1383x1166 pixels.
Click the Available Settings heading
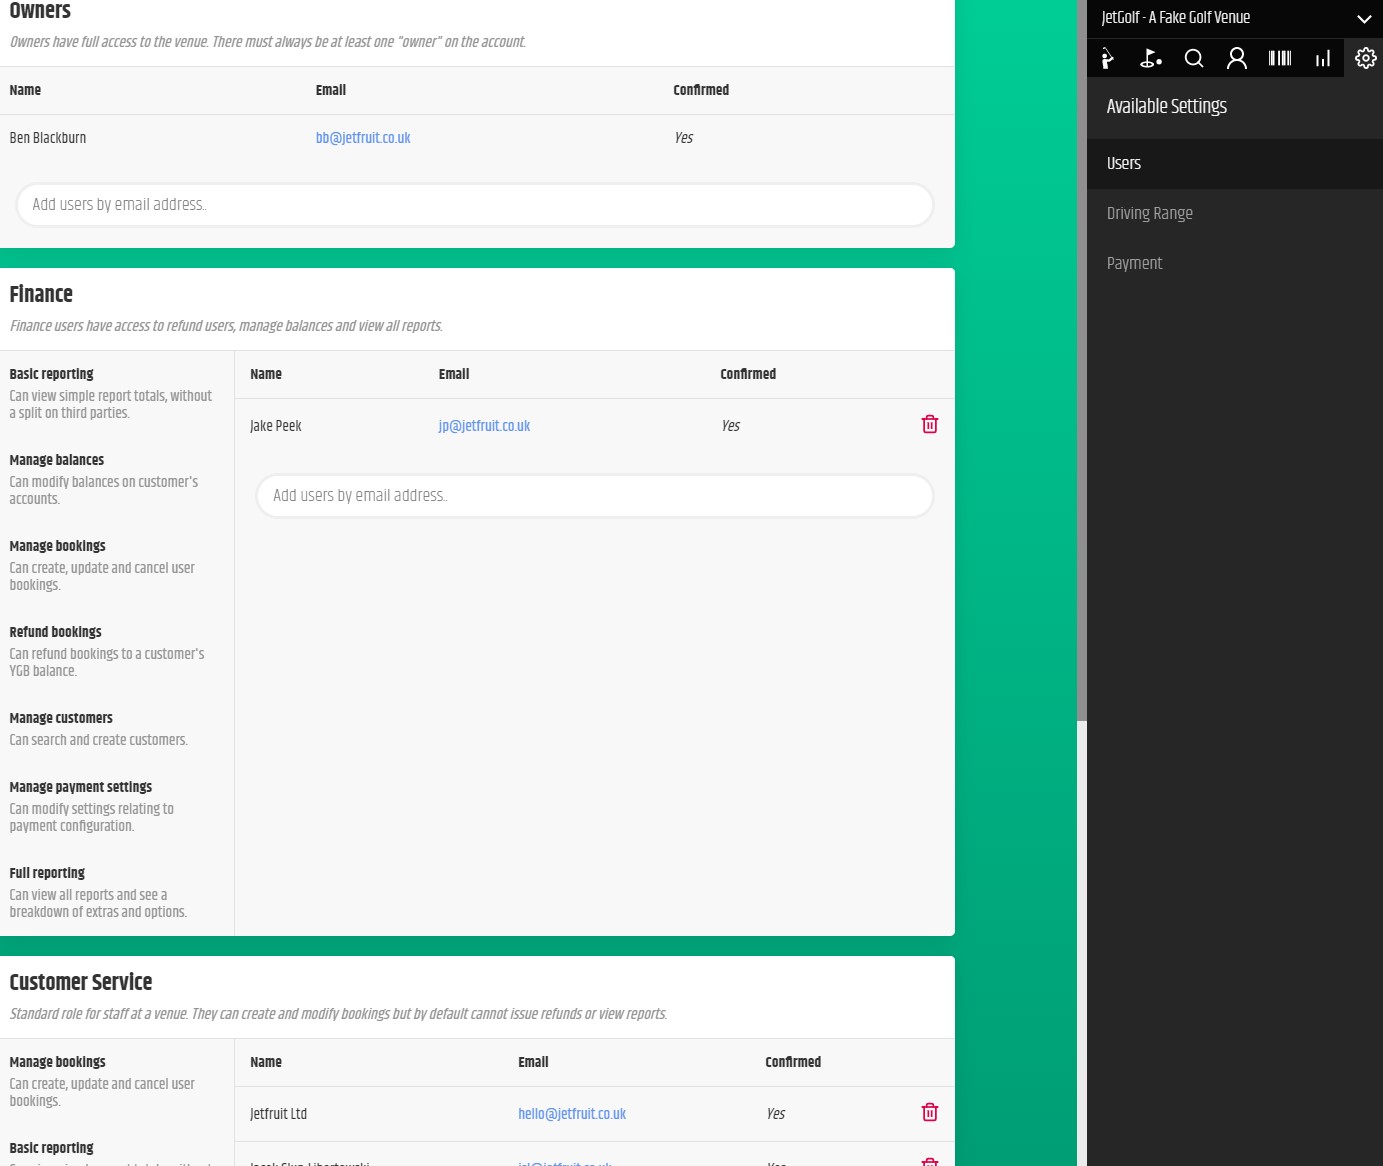point(1166,107)
